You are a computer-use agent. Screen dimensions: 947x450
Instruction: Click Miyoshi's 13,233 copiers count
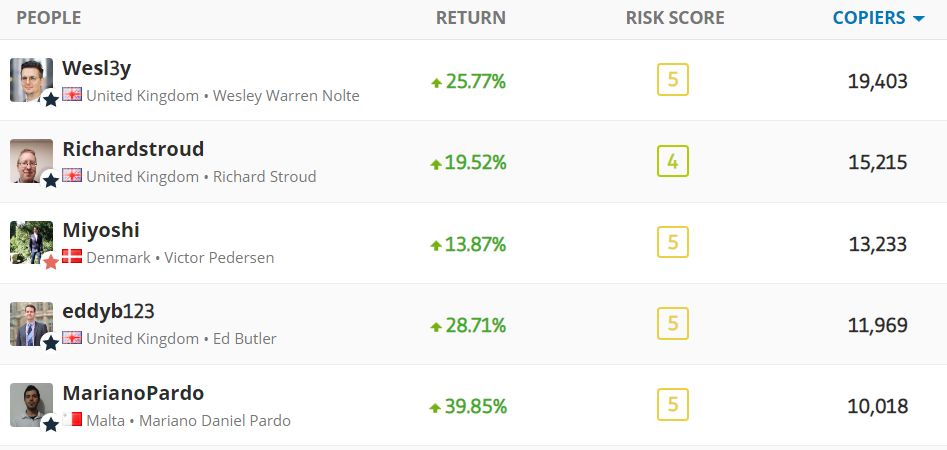click(x=877, y=244)
